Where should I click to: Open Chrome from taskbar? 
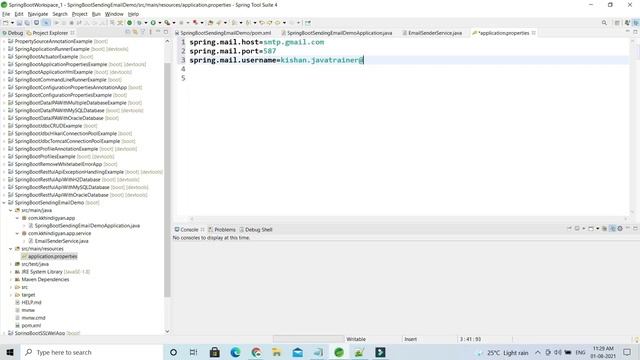pyautogui.click(x=256, y=352)
